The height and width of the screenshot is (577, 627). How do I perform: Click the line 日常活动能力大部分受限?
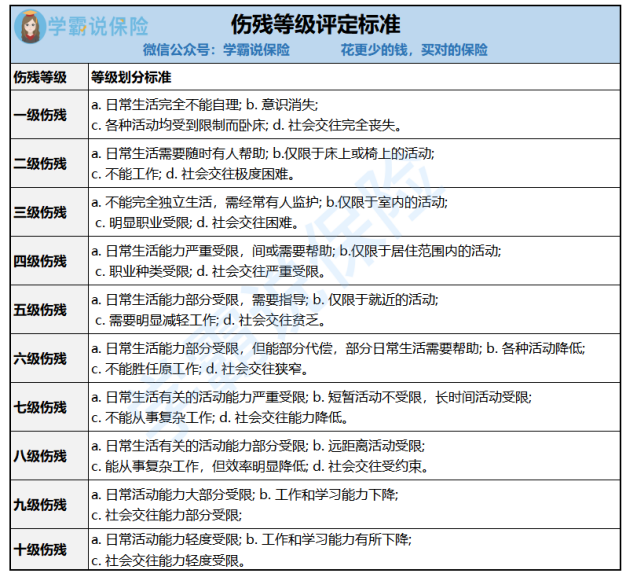[245, 495]
